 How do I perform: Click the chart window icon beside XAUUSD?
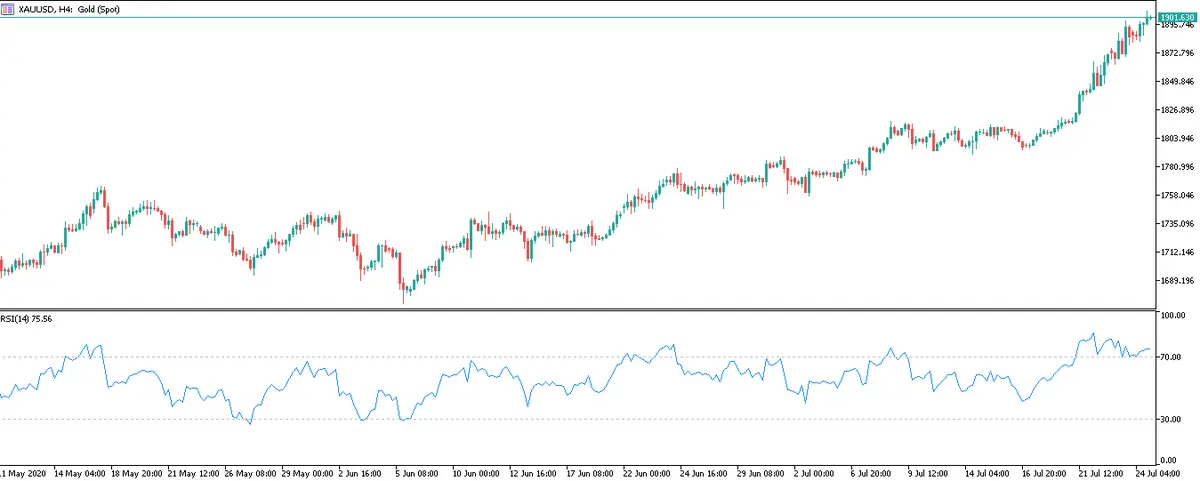pyautogui.click(x=8, y=7)
